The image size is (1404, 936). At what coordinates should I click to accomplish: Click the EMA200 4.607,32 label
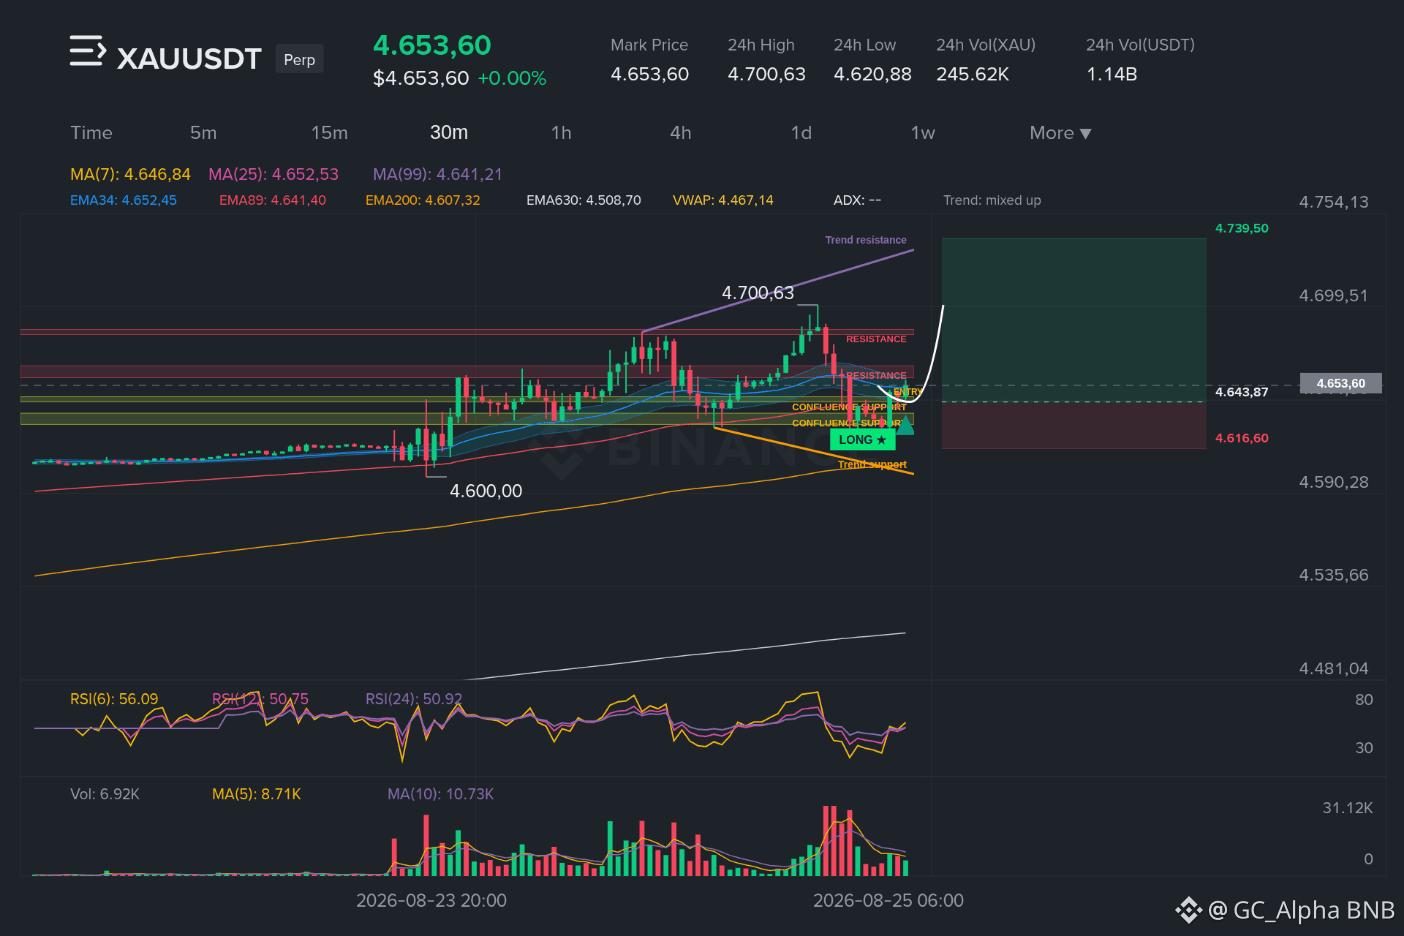(422, 200)
